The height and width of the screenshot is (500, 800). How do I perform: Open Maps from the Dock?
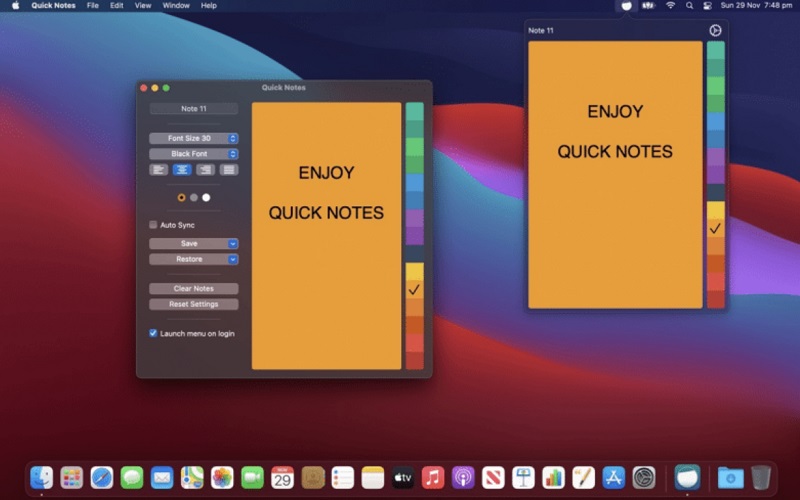tap(192, 478)
